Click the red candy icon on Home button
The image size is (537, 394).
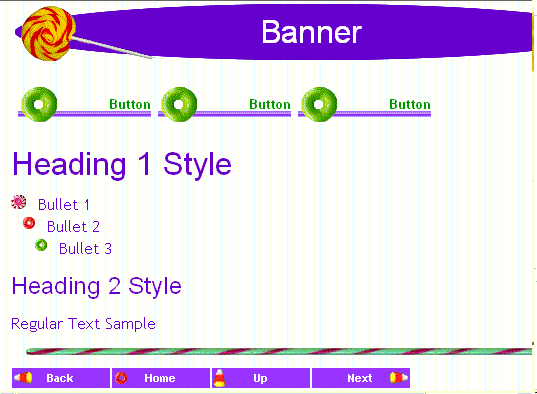[x=121, y=378]
